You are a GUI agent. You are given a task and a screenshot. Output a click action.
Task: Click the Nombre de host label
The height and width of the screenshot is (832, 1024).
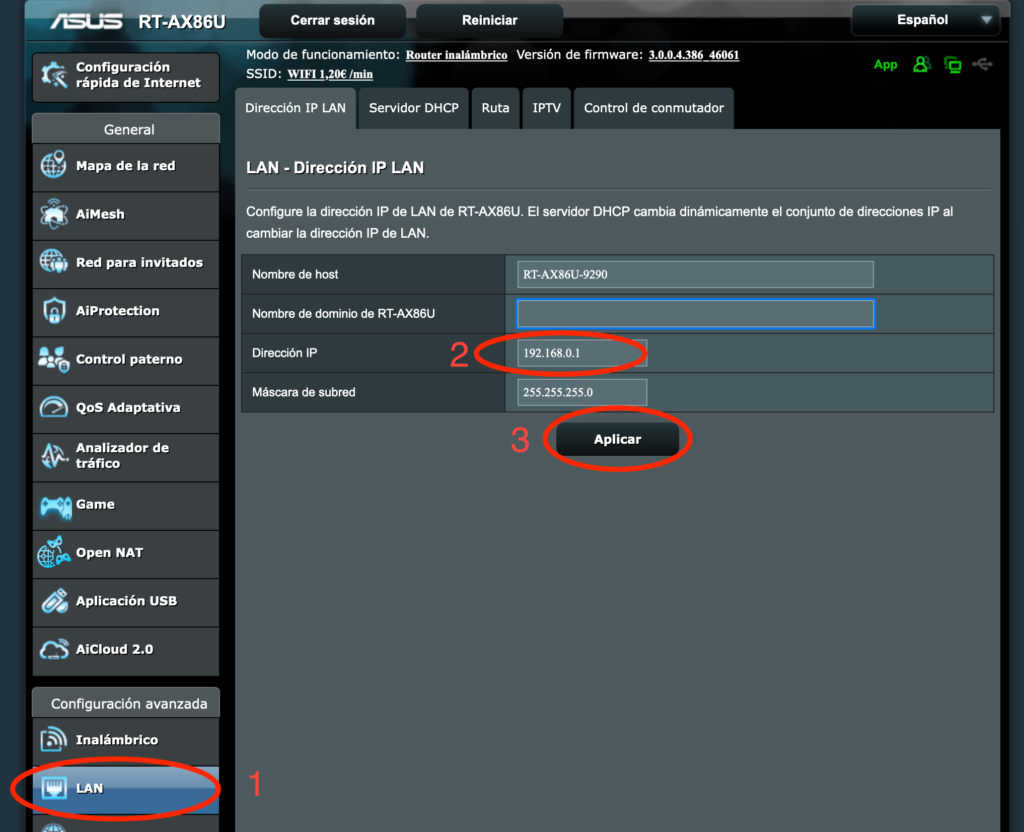coord(295,274)
